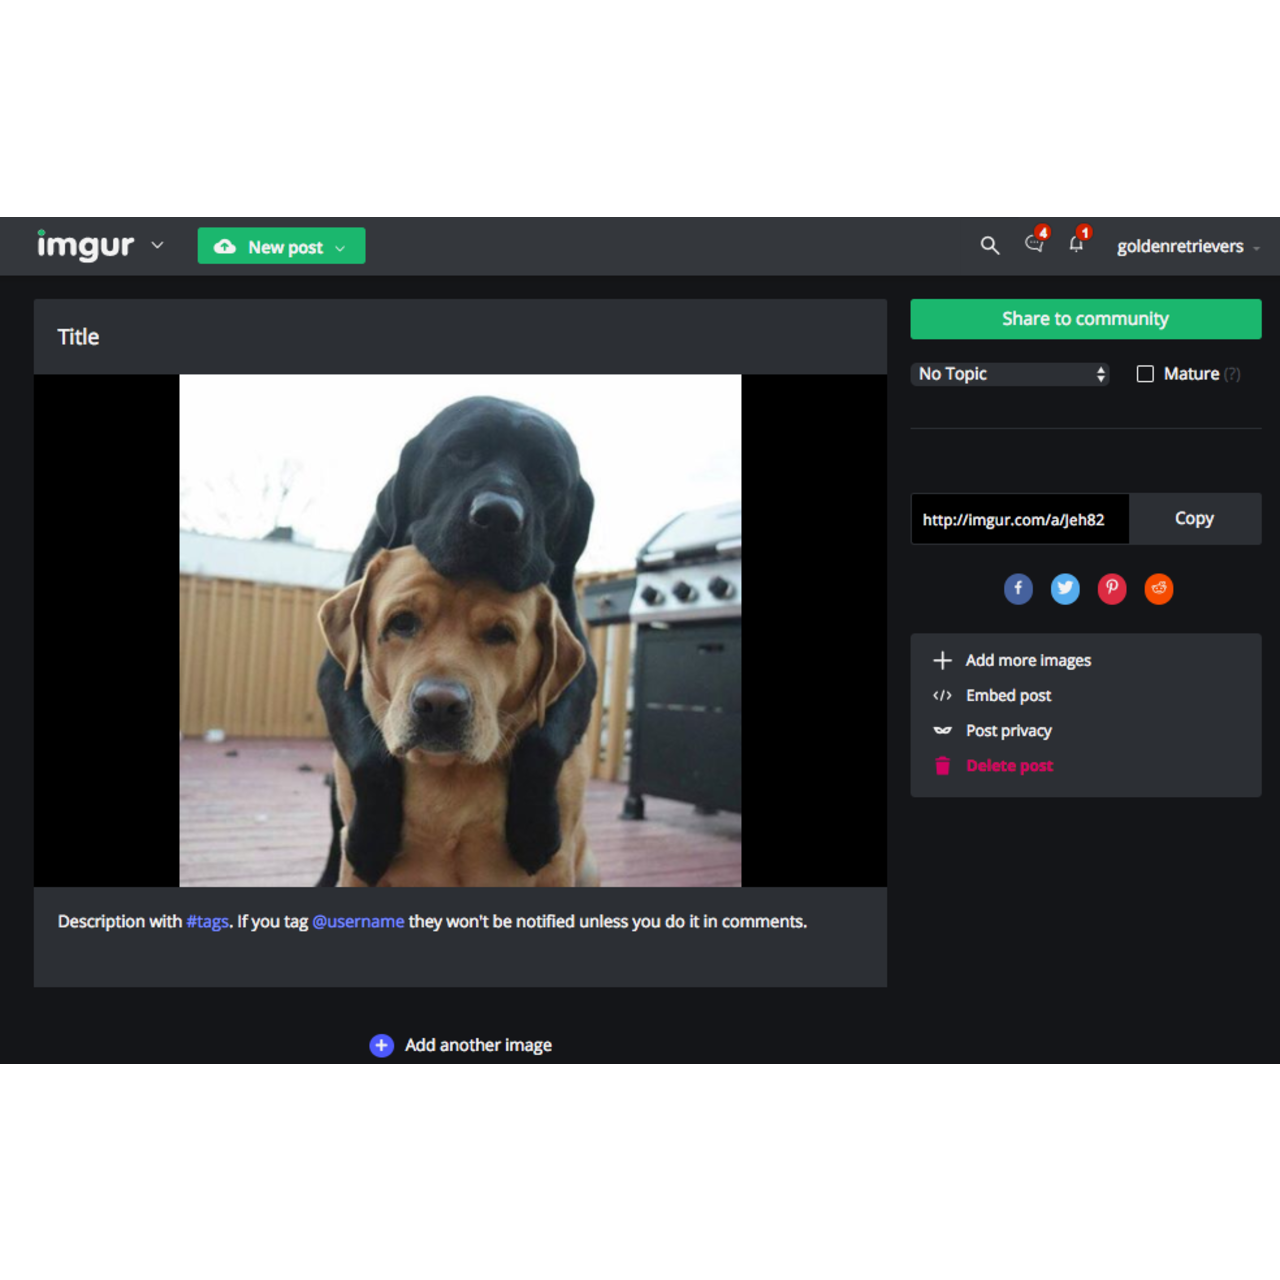The height and width of the screenshot is (1280, 1280).
Task: Check messages via the chat icon
Action: pyautogui.click(x=1033, y=246)
